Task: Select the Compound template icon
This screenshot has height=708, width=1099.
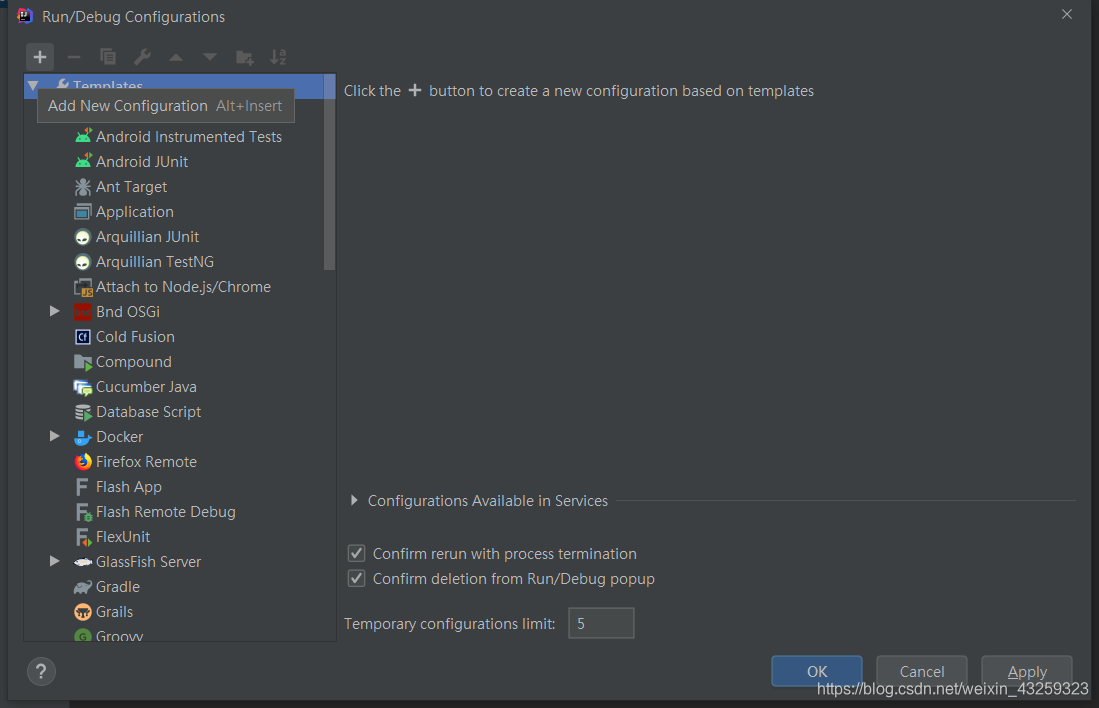Action: (x=83, y=362)
